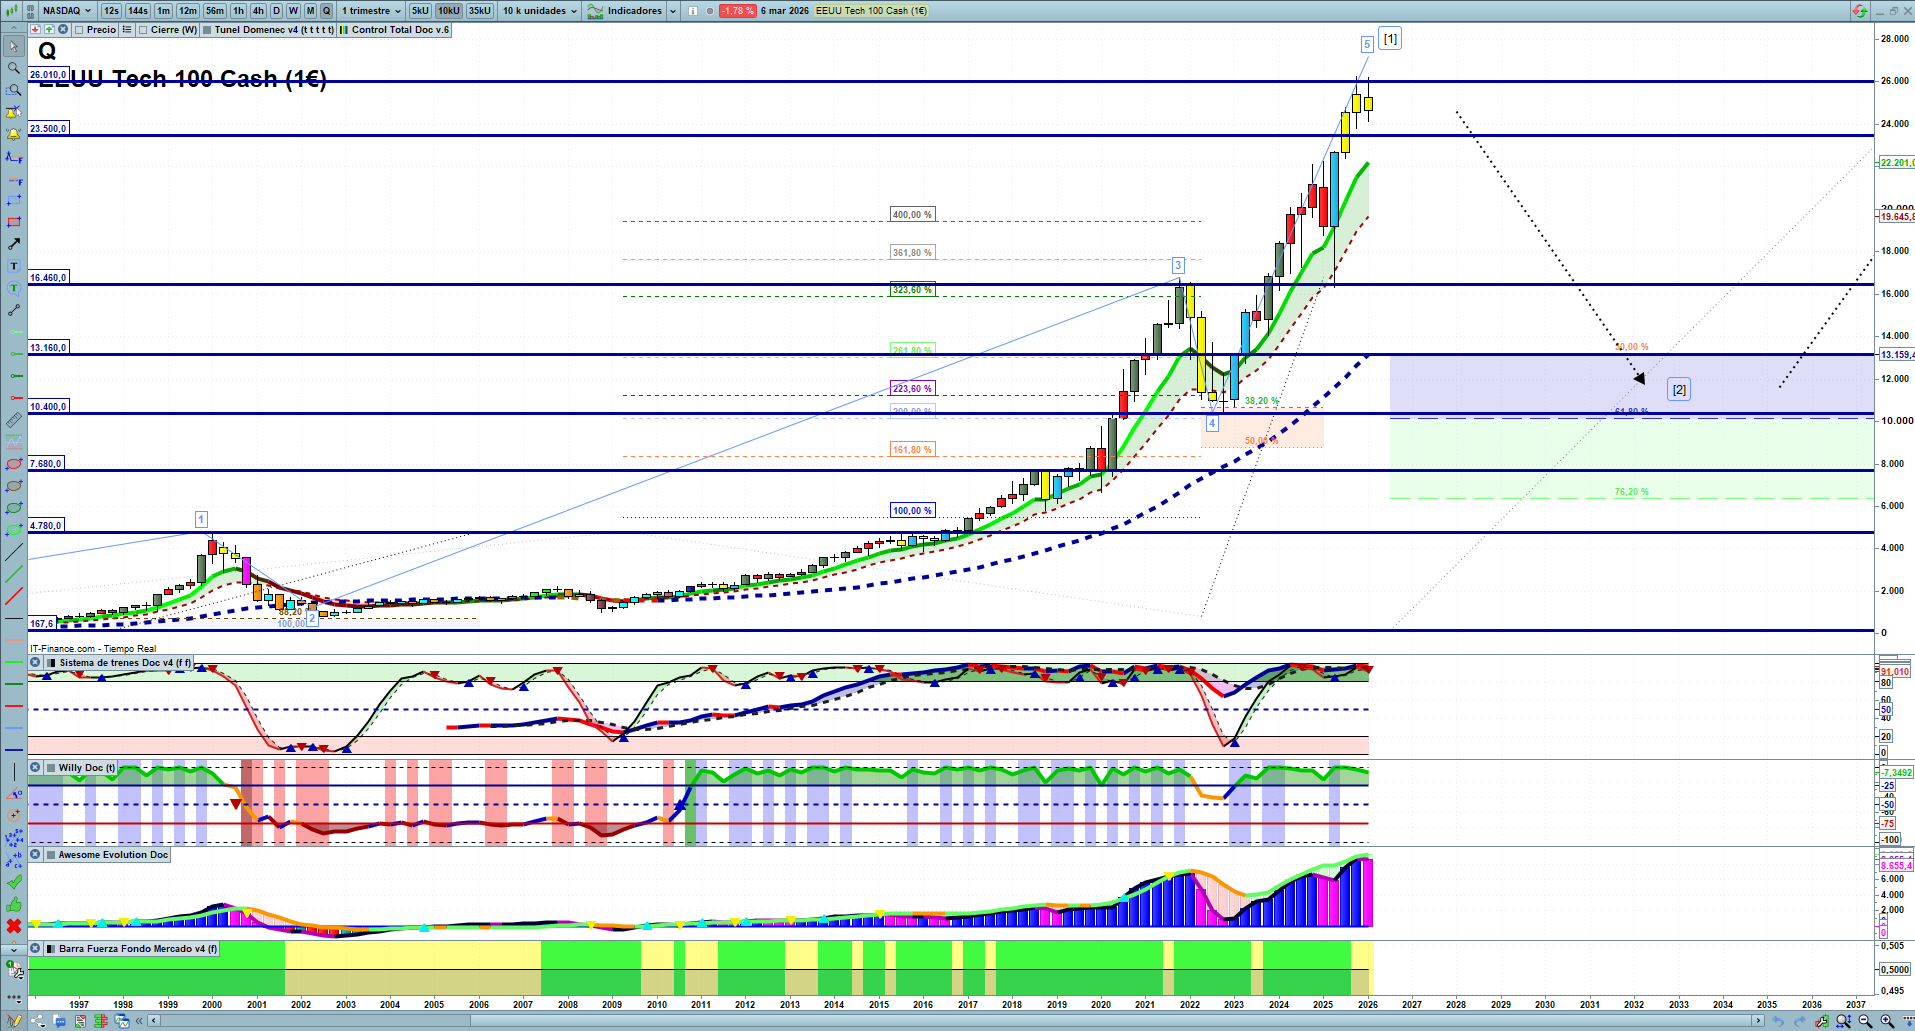Click the green up-arrow price panel icon

[x=49, y=30]
